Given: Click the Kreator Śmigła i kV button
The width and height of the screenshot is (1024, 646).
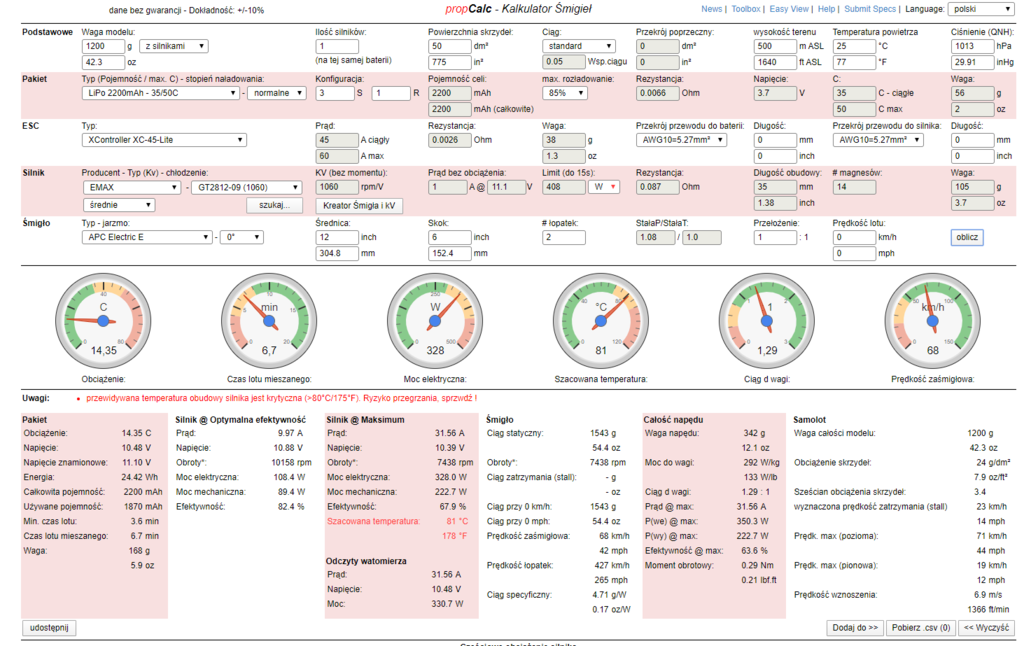Looking at the screenshot, I should (359, 205).
